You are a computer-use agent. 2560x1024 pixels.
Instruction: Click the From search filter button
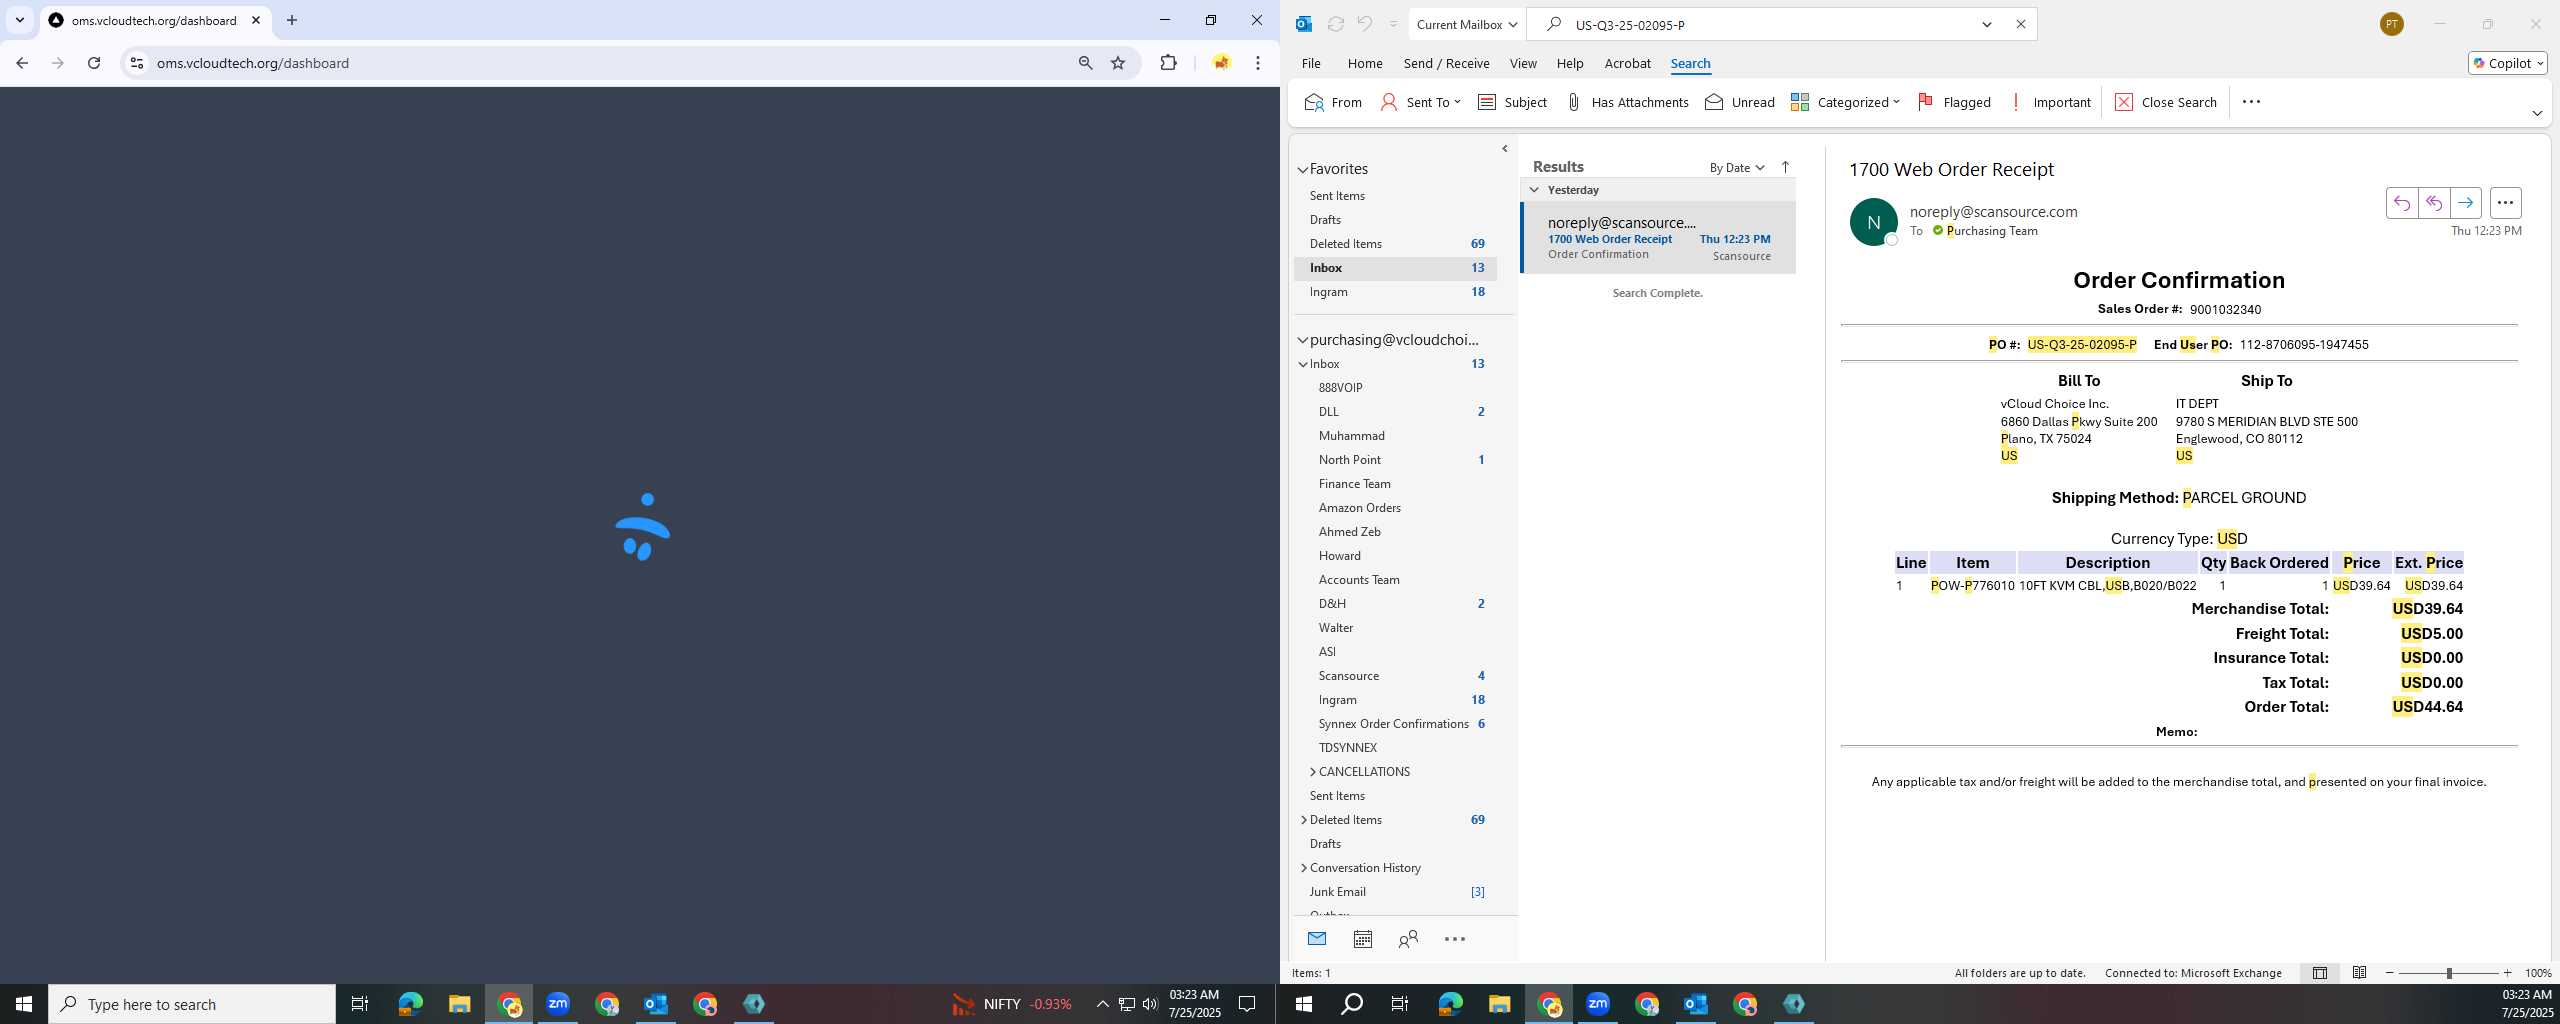1333,102
